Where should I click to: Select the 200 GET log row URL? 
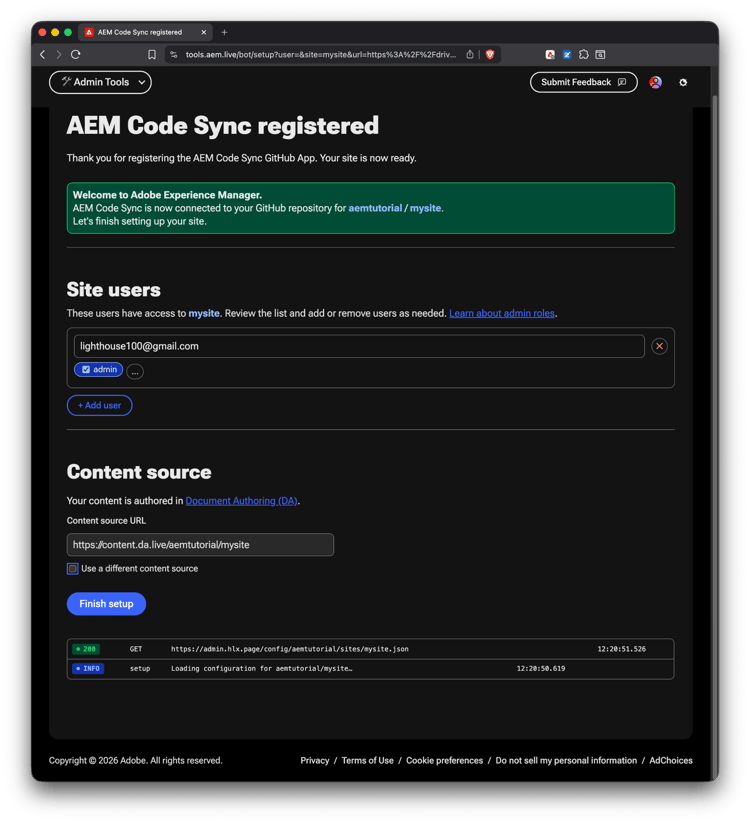click(x=290, y=649)
